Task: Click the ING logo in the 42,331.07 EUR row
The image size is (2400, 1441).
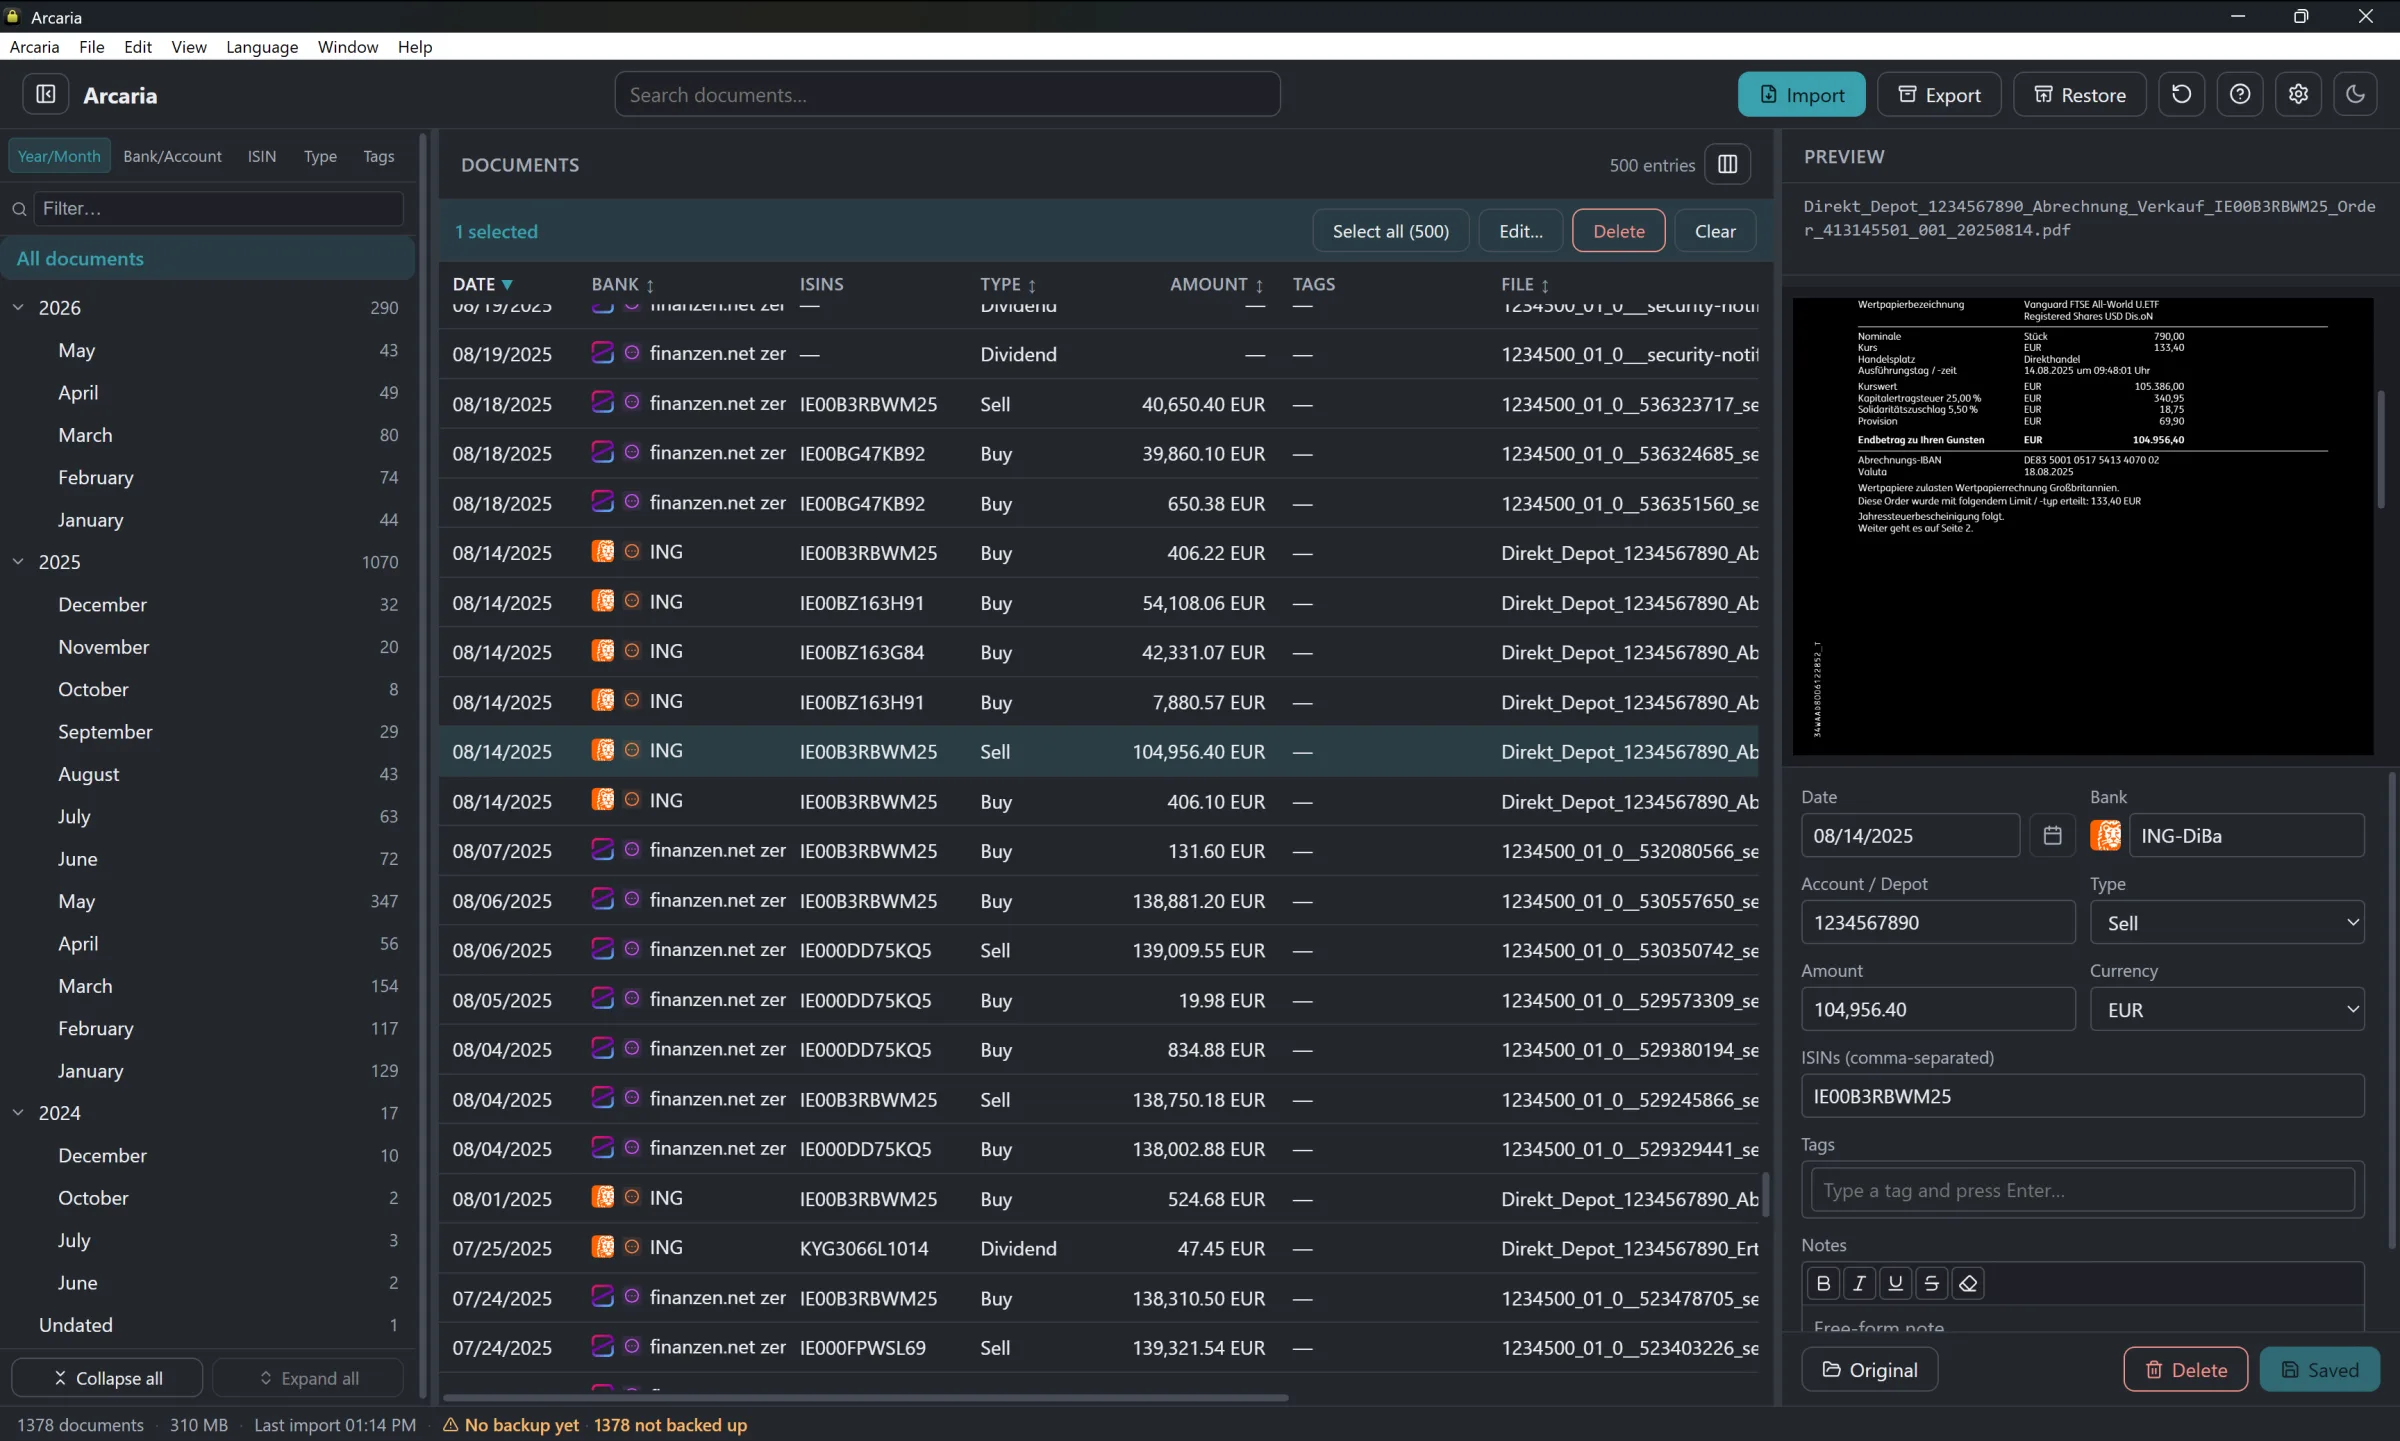Action: pyautogui.click(x=602, y=652)
